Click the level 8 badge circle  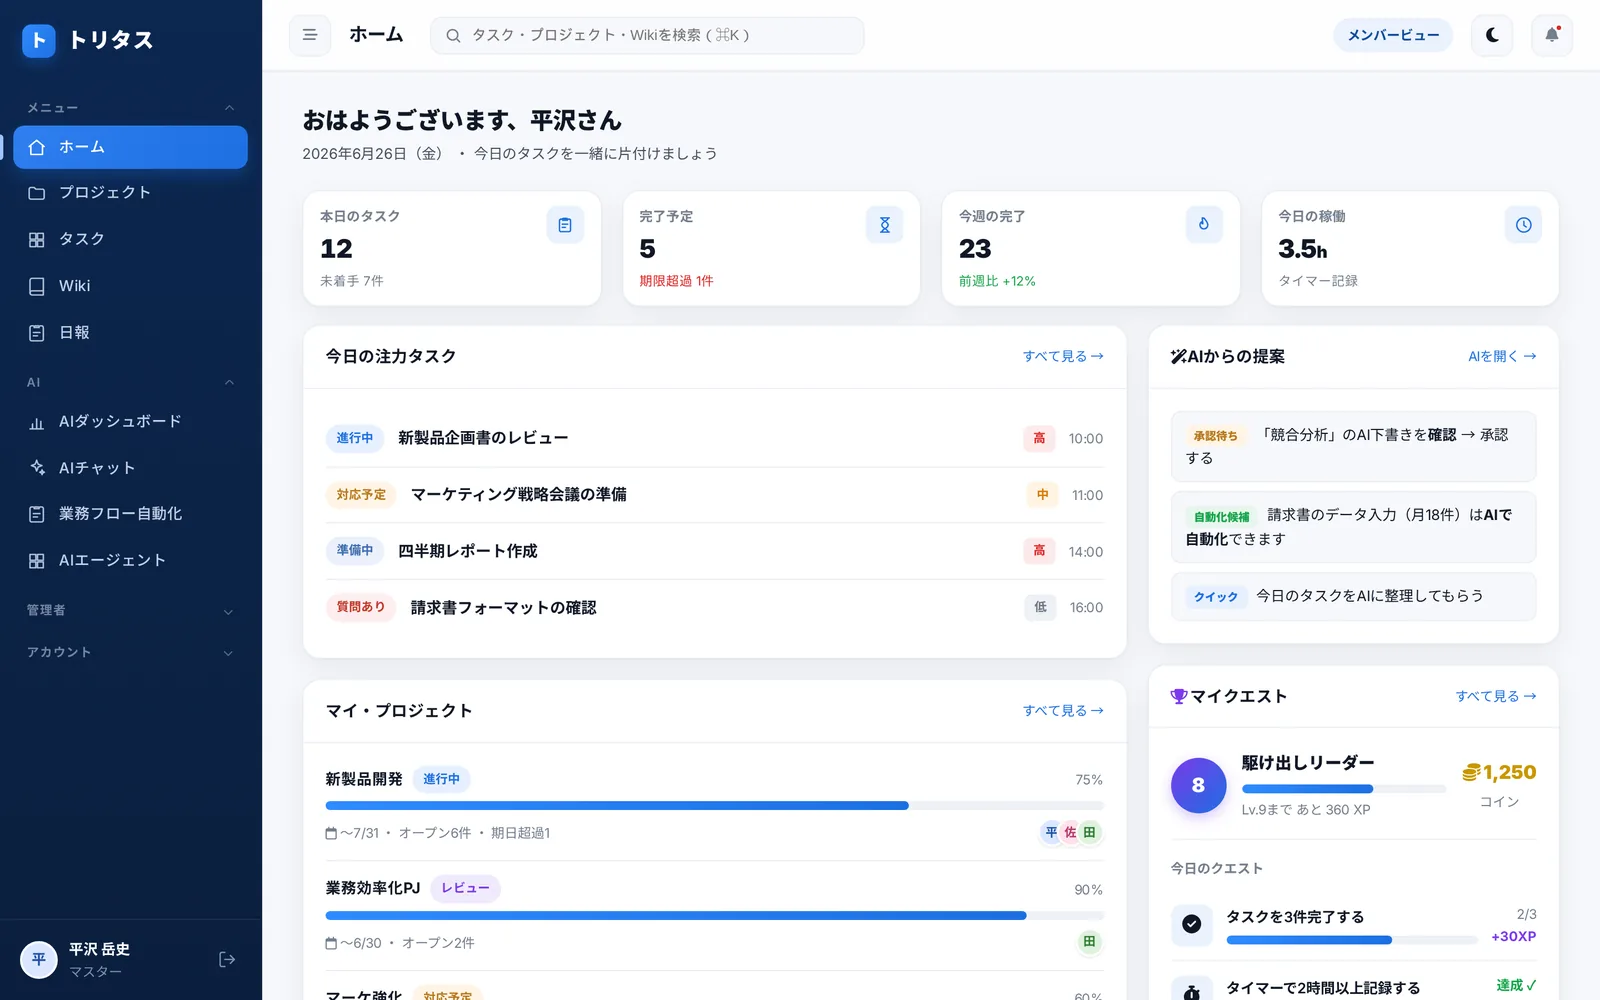(x=1198, y=785)
